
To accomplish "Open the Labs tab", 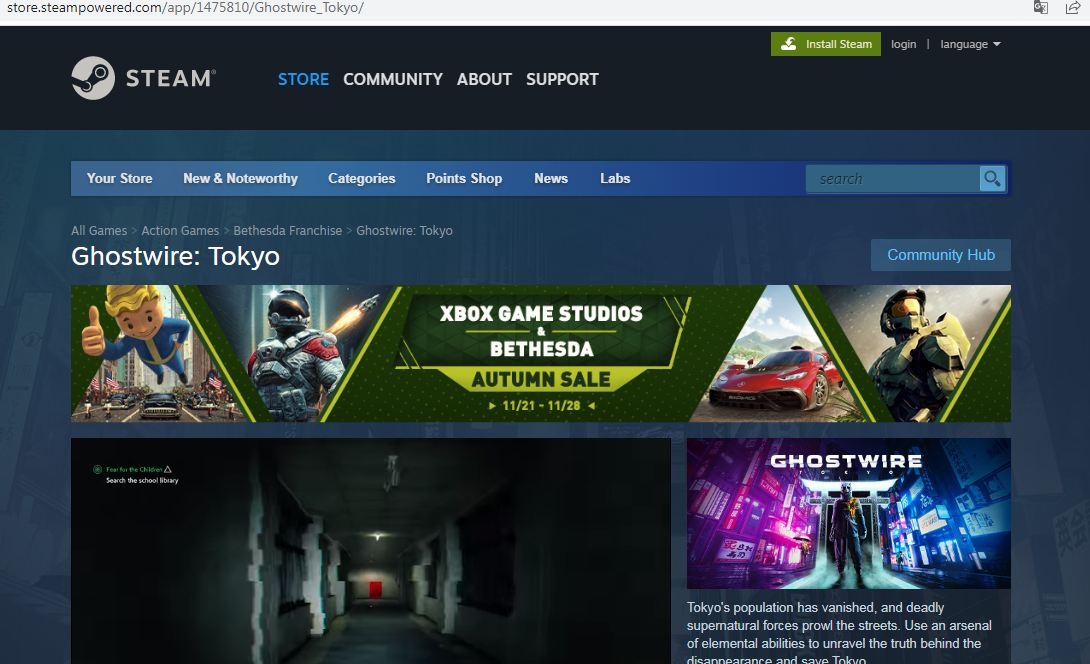I will (615, 179).
